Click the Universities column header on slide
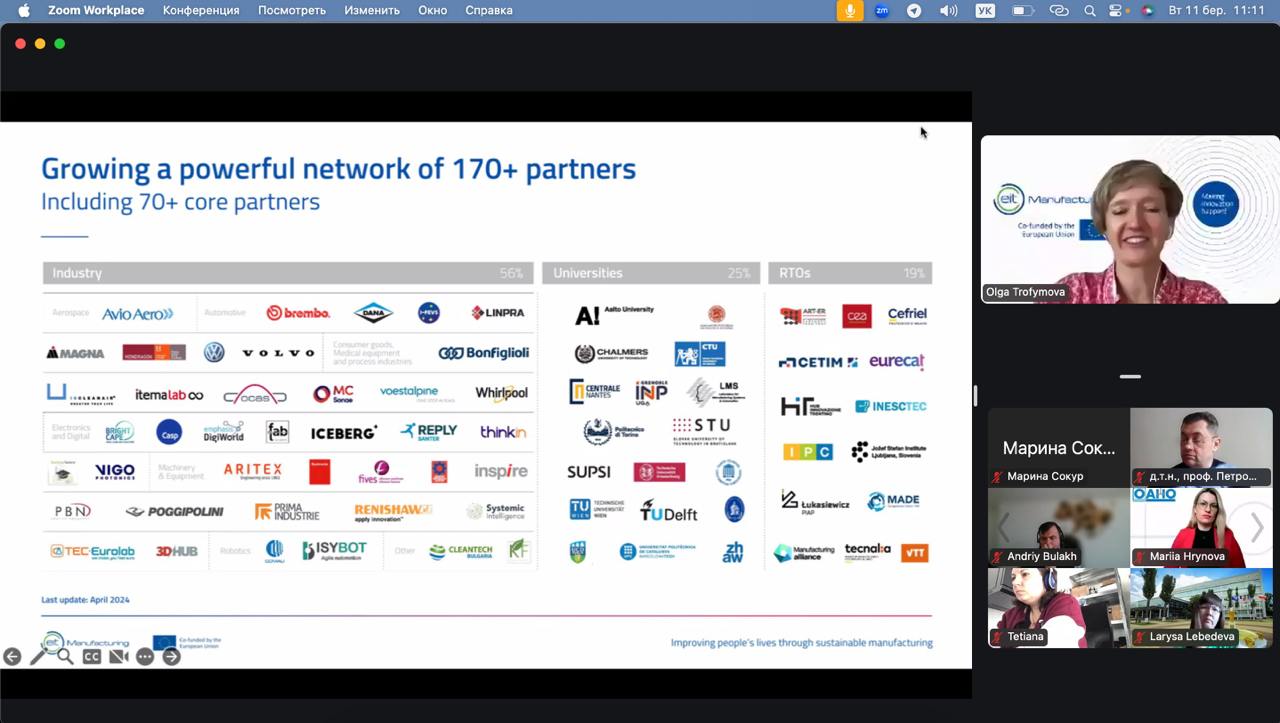 coord(651,273)
